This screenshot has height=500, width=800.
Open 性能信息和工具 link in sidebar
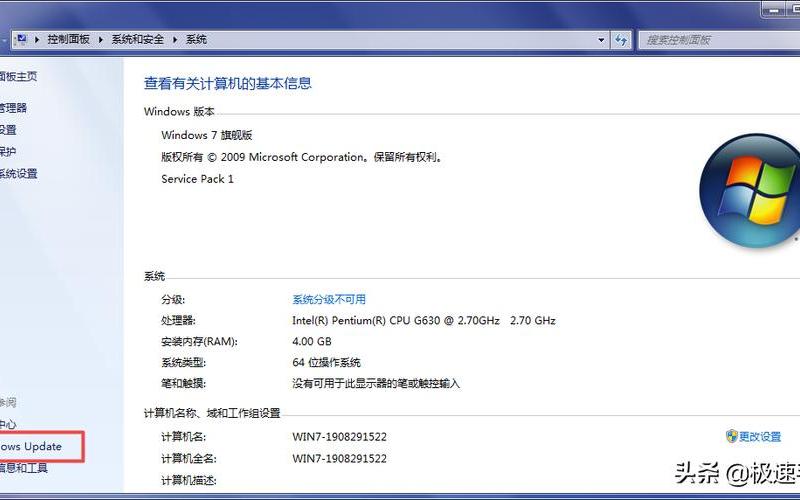(23, 468)
